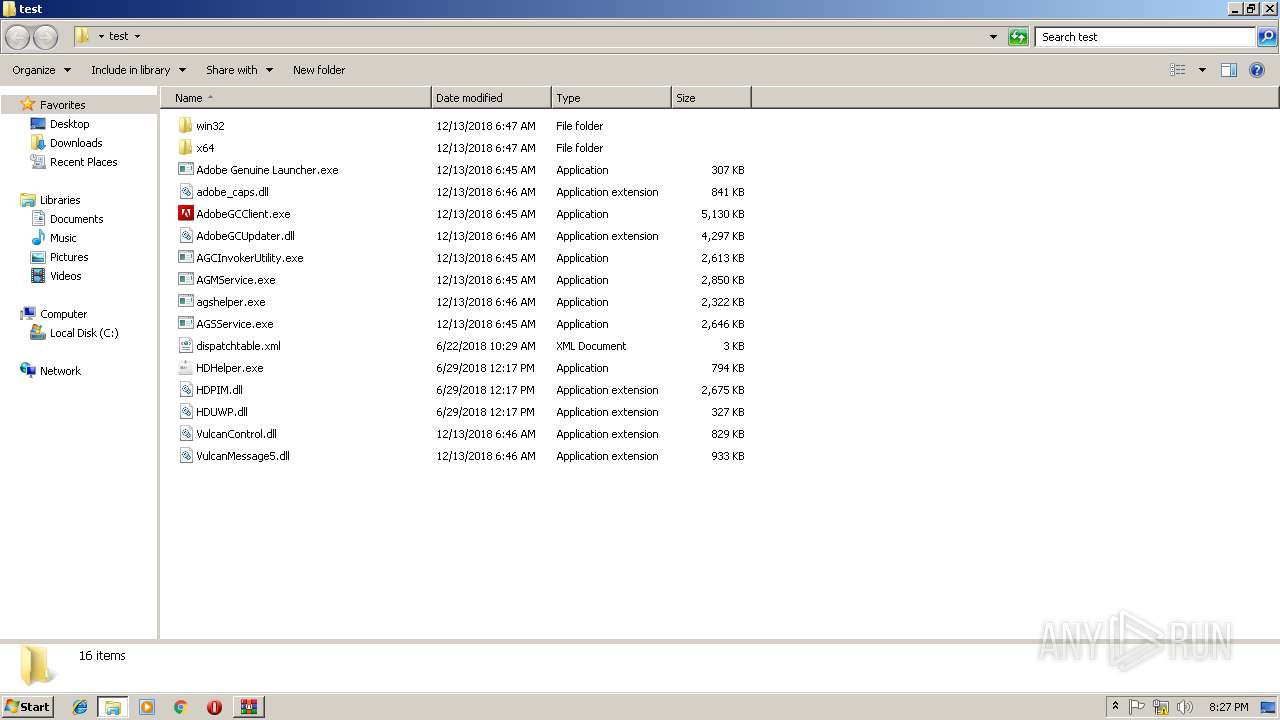This screenshot has width=1280, height=720.
Task: Select the AdobeGCUpdater.dll file name
Action: tap(245, 236)
